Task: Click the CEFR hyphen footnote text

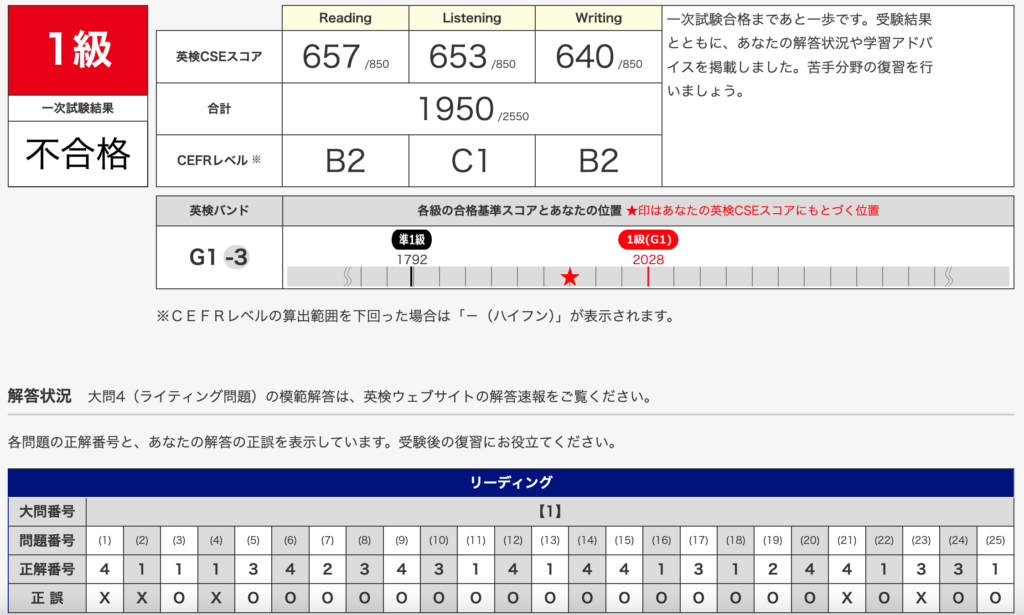Action: pyautogui.click(x=415, y=316)
